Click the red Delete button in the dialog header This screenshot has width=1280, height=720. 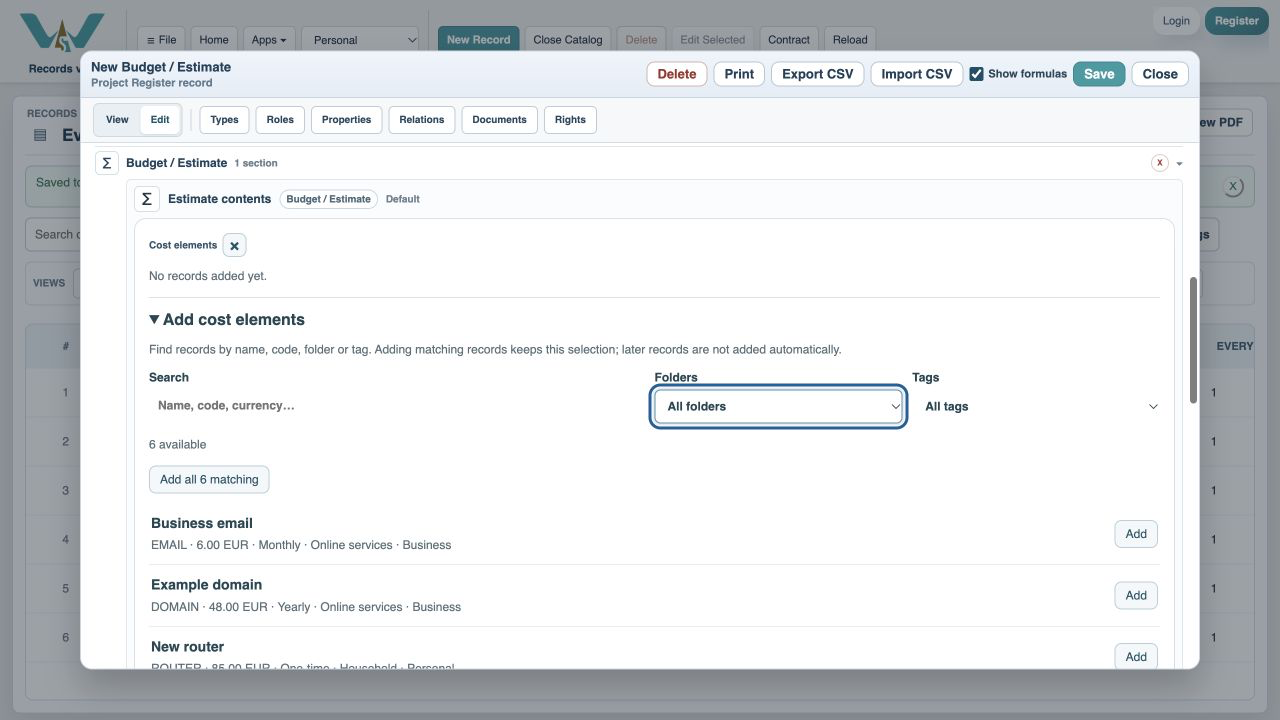click(677, 74)
